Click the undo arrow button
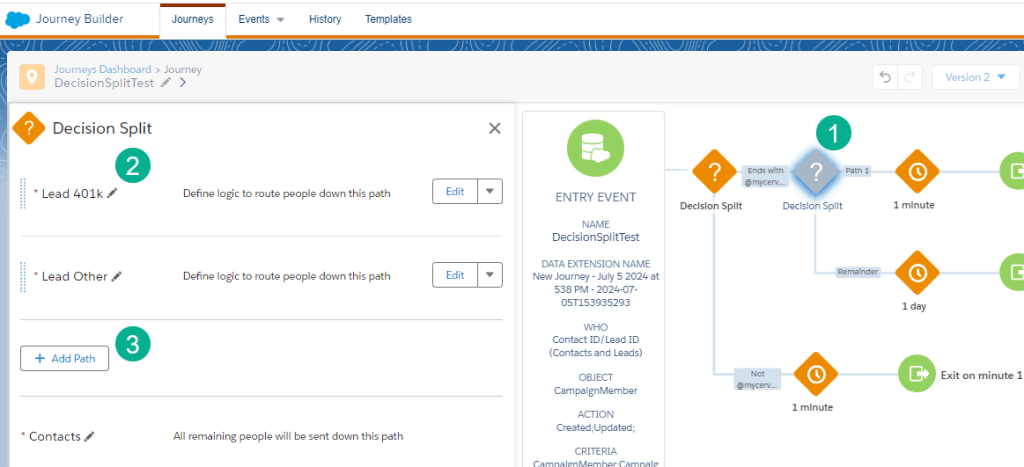Image resolution: width=1024 pixels, height=467 pixels. click(884, 77)
